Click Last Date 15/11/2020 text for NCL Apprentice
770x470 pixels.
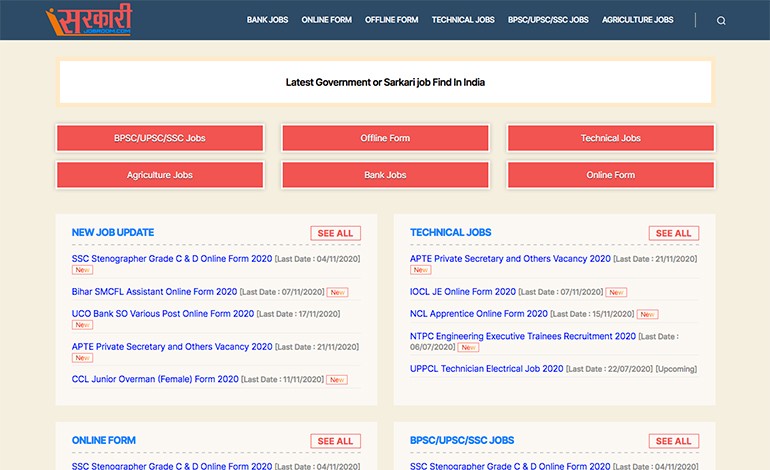pyautogui.click(x=592, y=314)
